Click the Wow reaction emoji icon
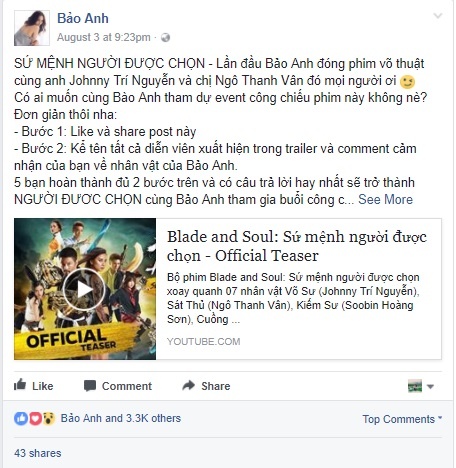 49,418
